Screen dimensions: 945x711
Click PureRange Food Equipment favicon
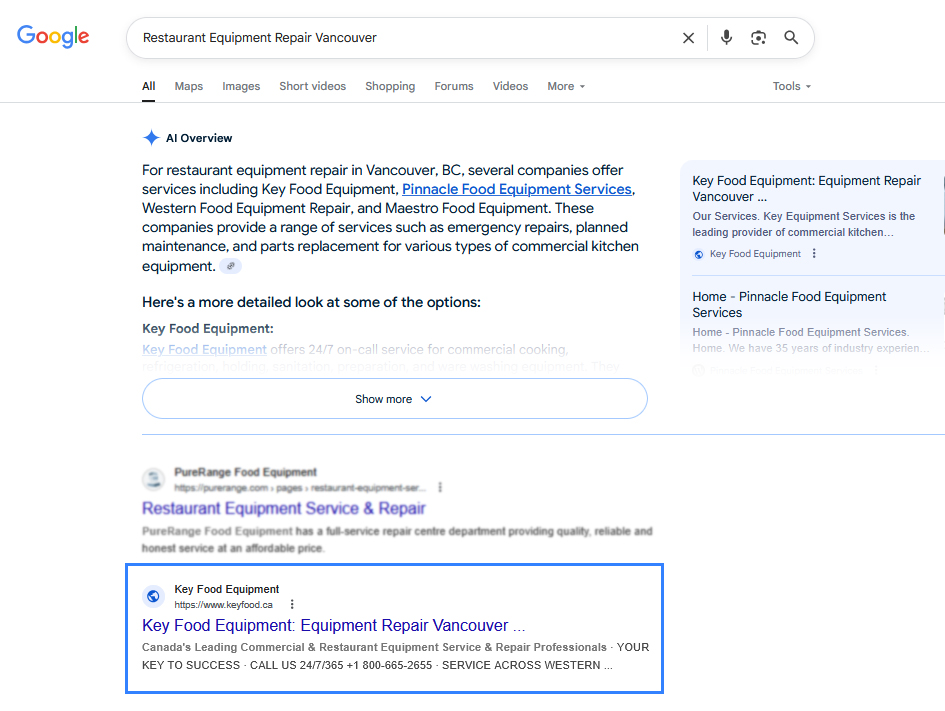[153, 479]
